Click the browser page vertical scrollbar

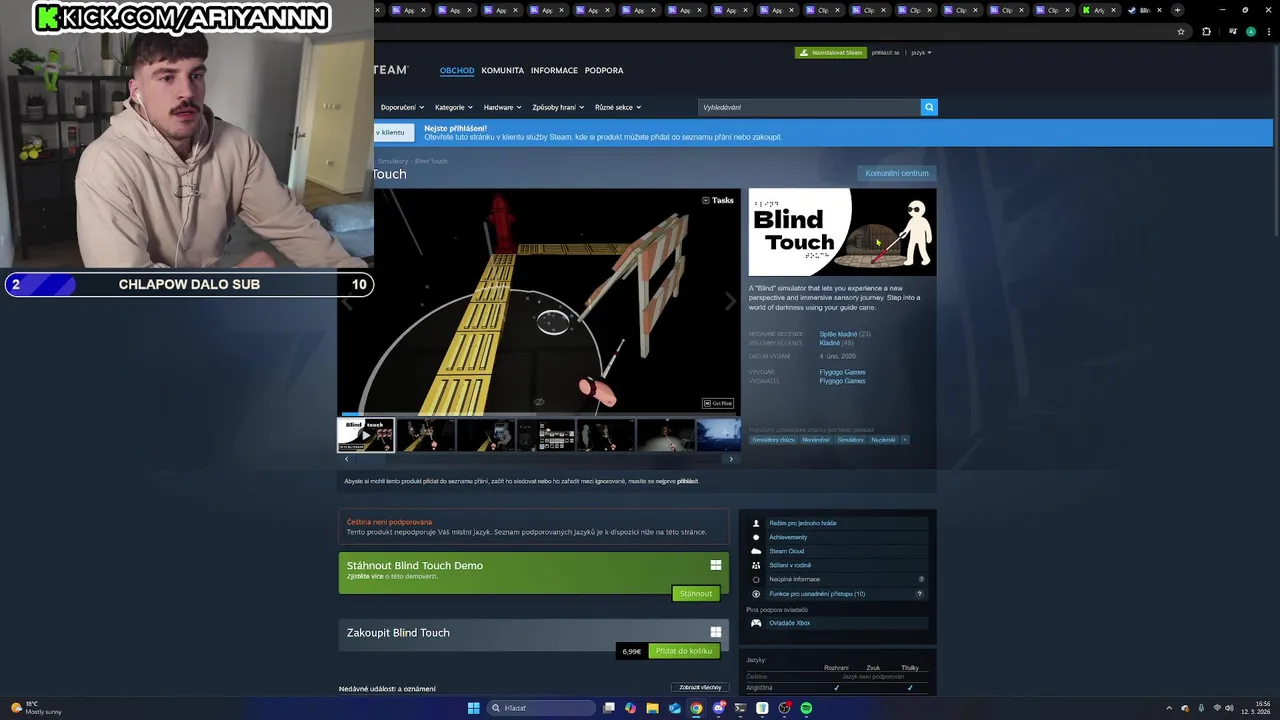(x=1276, y=140)
